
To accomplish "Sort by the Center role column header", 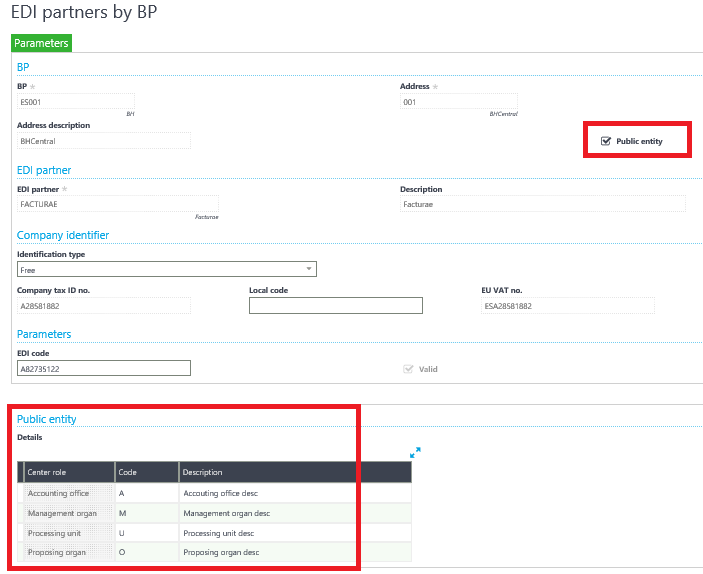I will pos(68,472).
